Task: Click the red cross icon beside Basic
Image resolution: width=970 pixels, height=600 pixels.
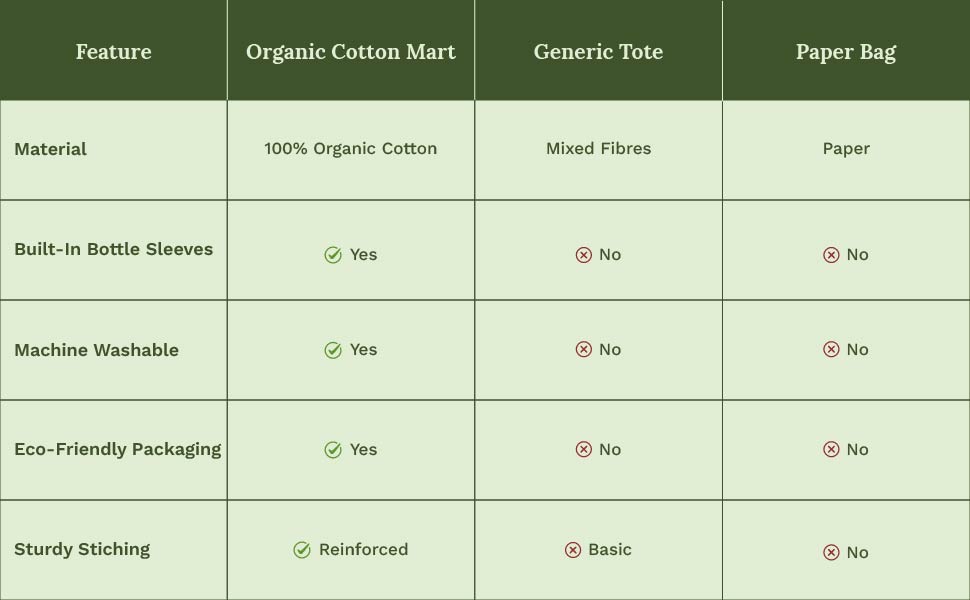Action: point(573,550)
